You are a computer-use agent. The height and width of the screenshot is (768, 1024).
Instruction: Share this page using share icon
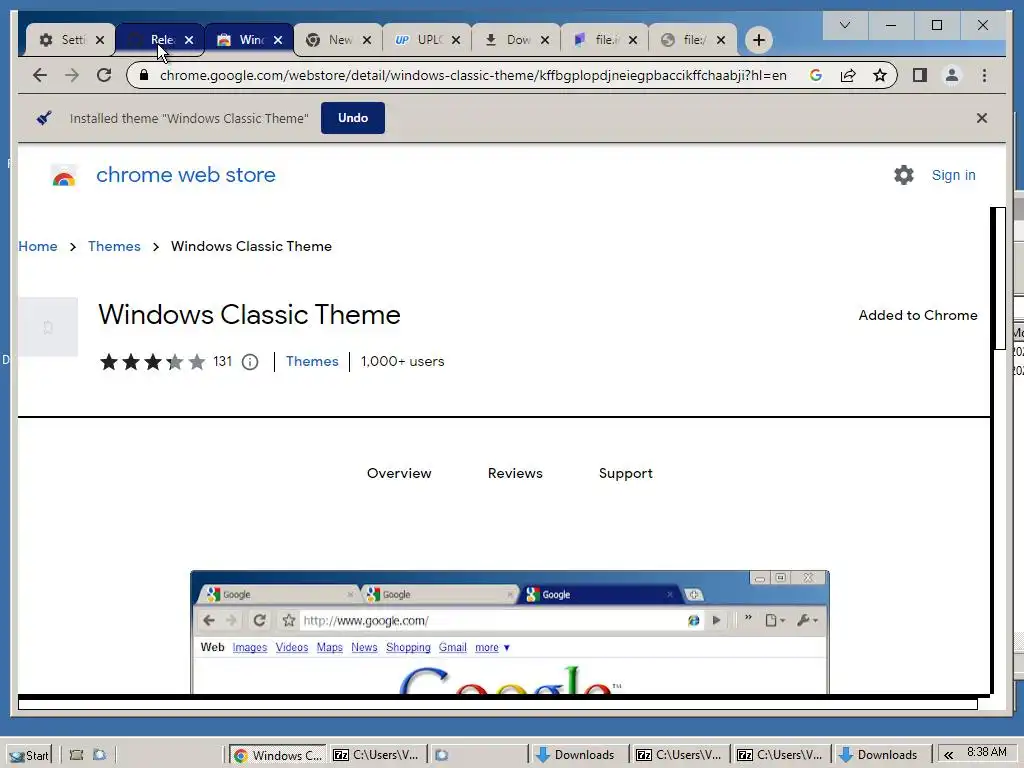click(x=848, y=75)
